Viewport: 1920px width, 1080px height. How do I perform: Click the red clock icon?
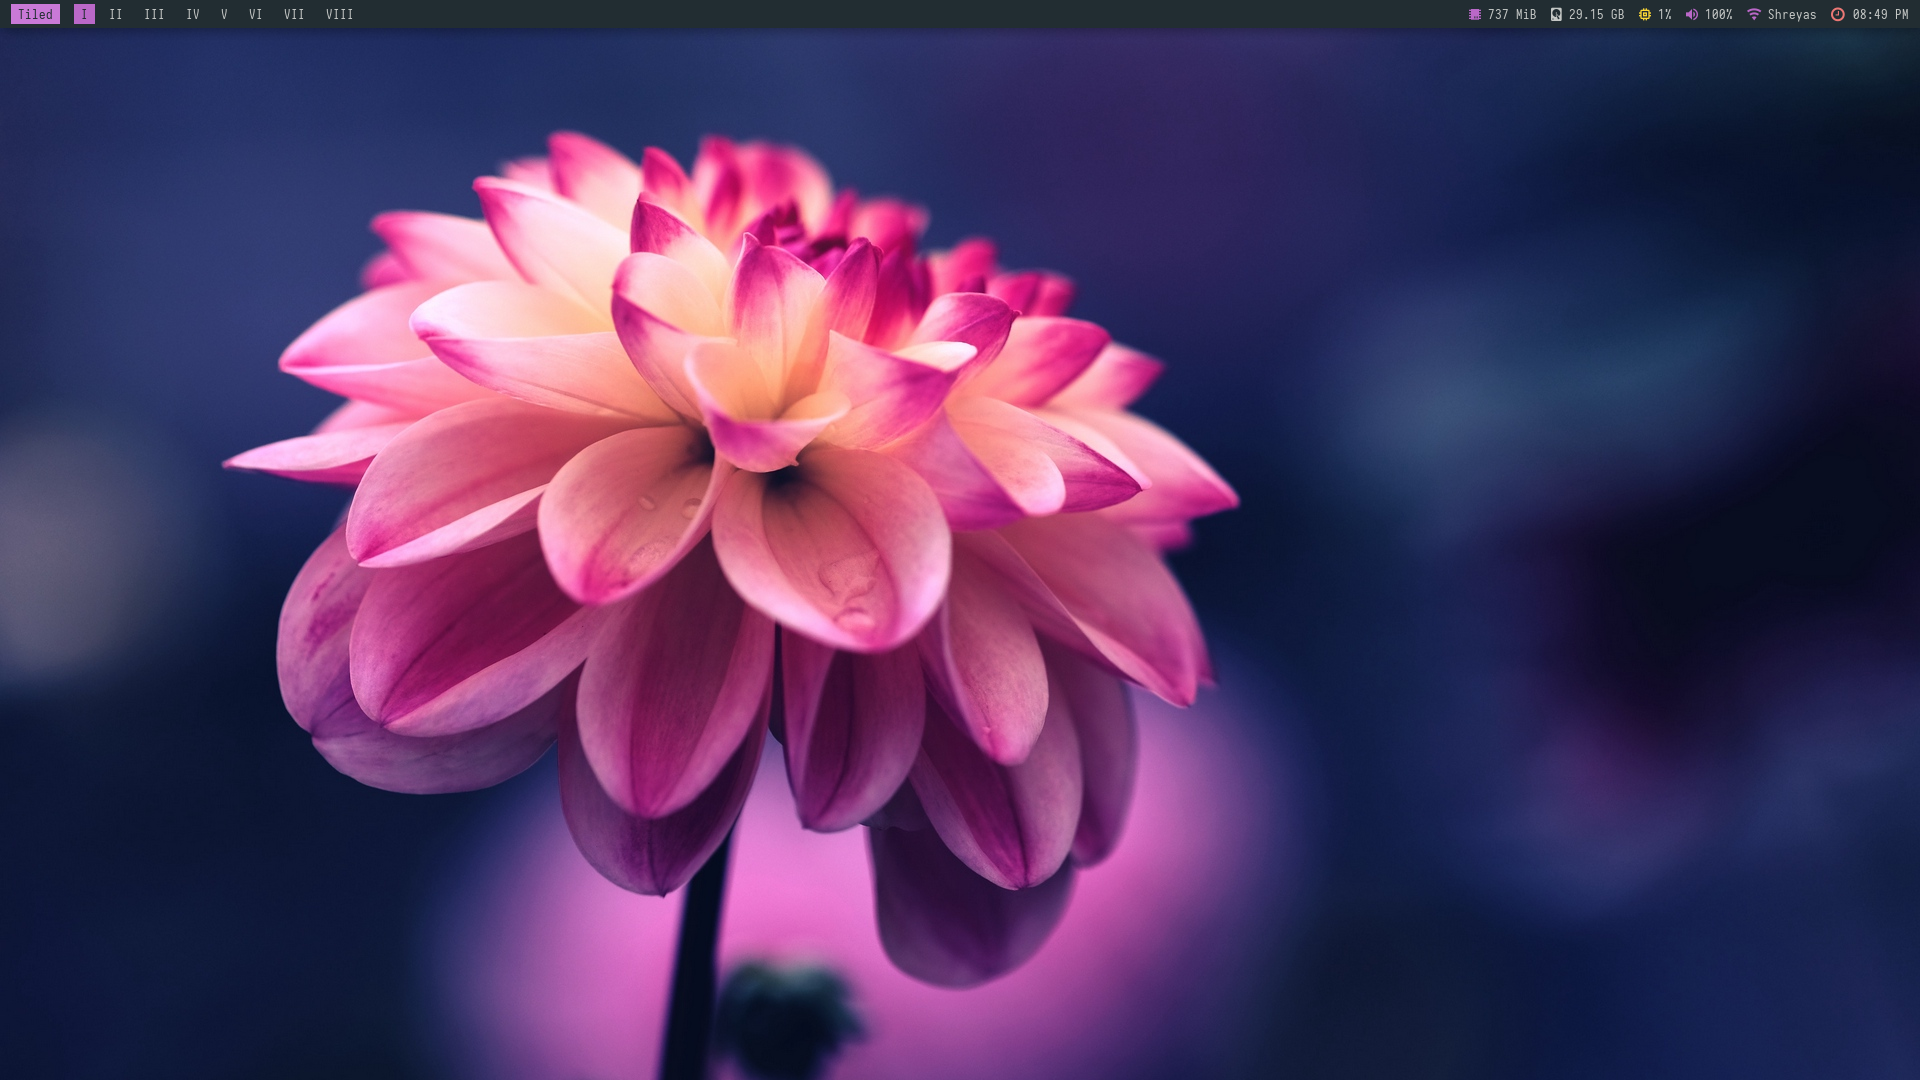(x=1837, y=14)
